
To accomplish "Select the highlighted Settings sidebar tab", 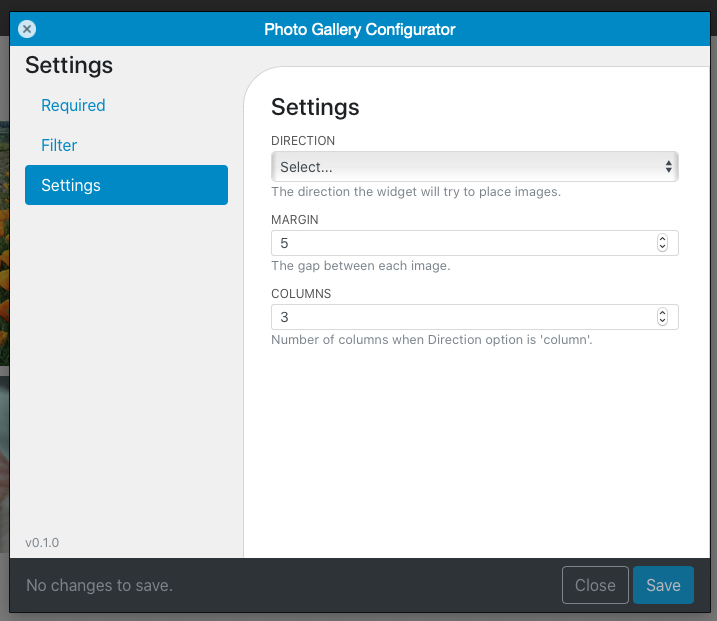I will pos(126,185).
